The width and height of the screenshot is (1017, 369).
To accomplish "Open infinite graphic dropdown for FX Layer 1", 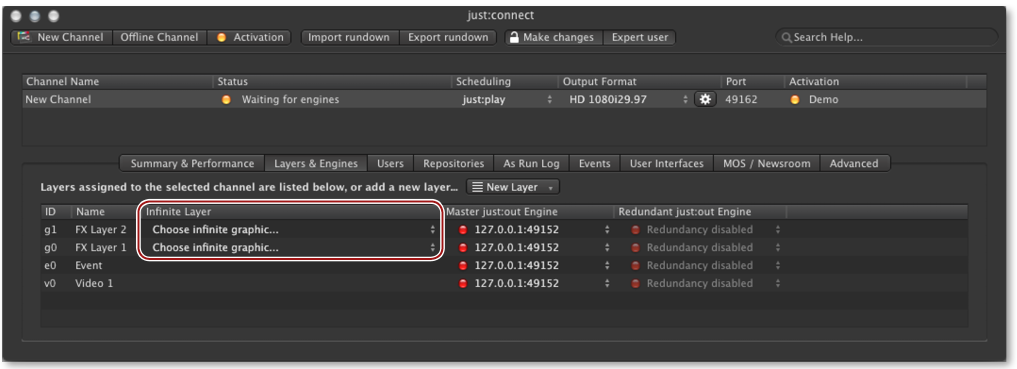I will (293, 248).
